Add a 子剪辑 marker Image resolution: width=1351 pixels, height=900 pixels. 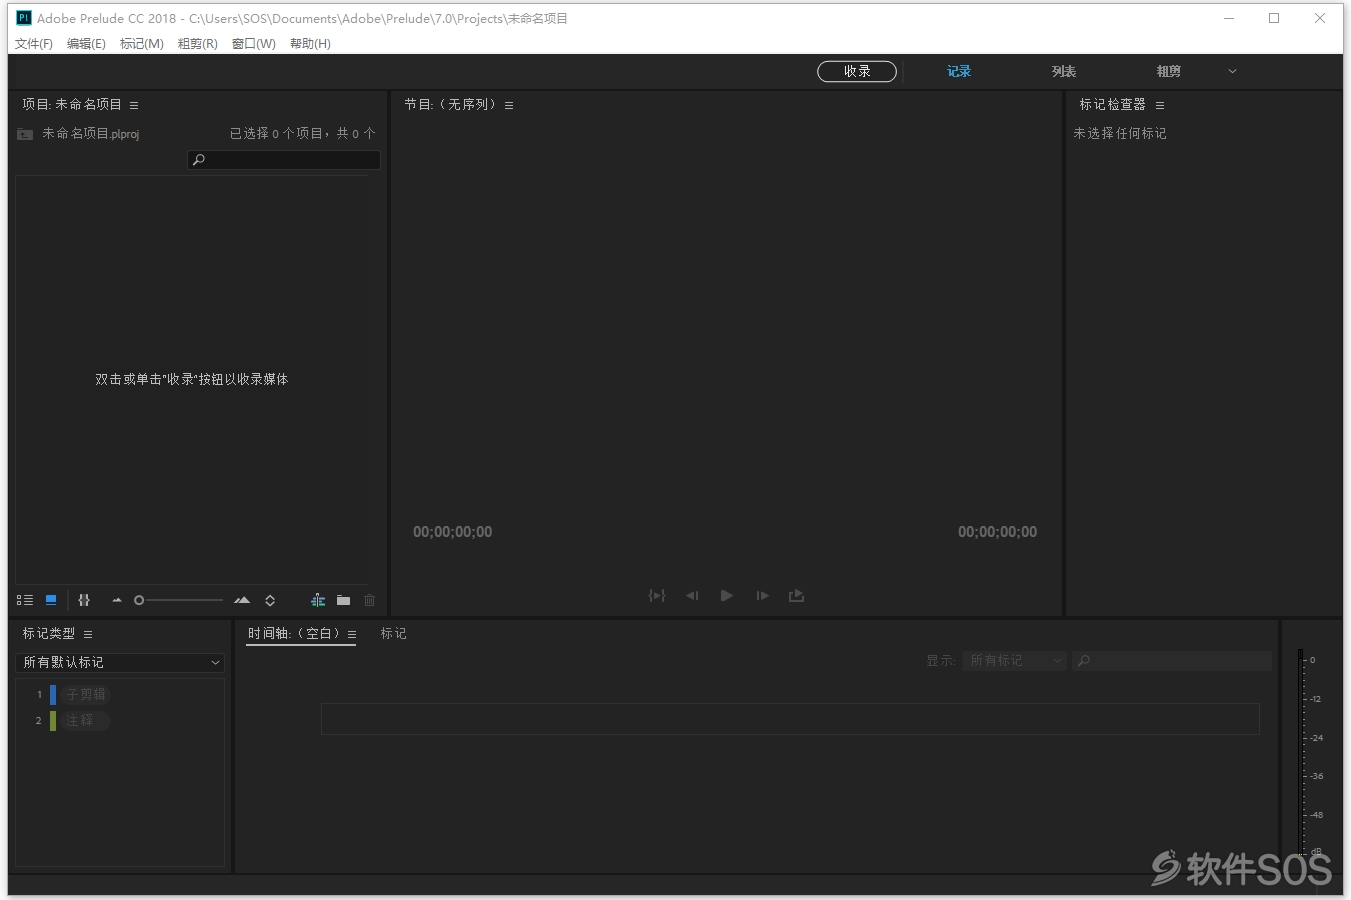pyautogui.click(x=85, y=694)
